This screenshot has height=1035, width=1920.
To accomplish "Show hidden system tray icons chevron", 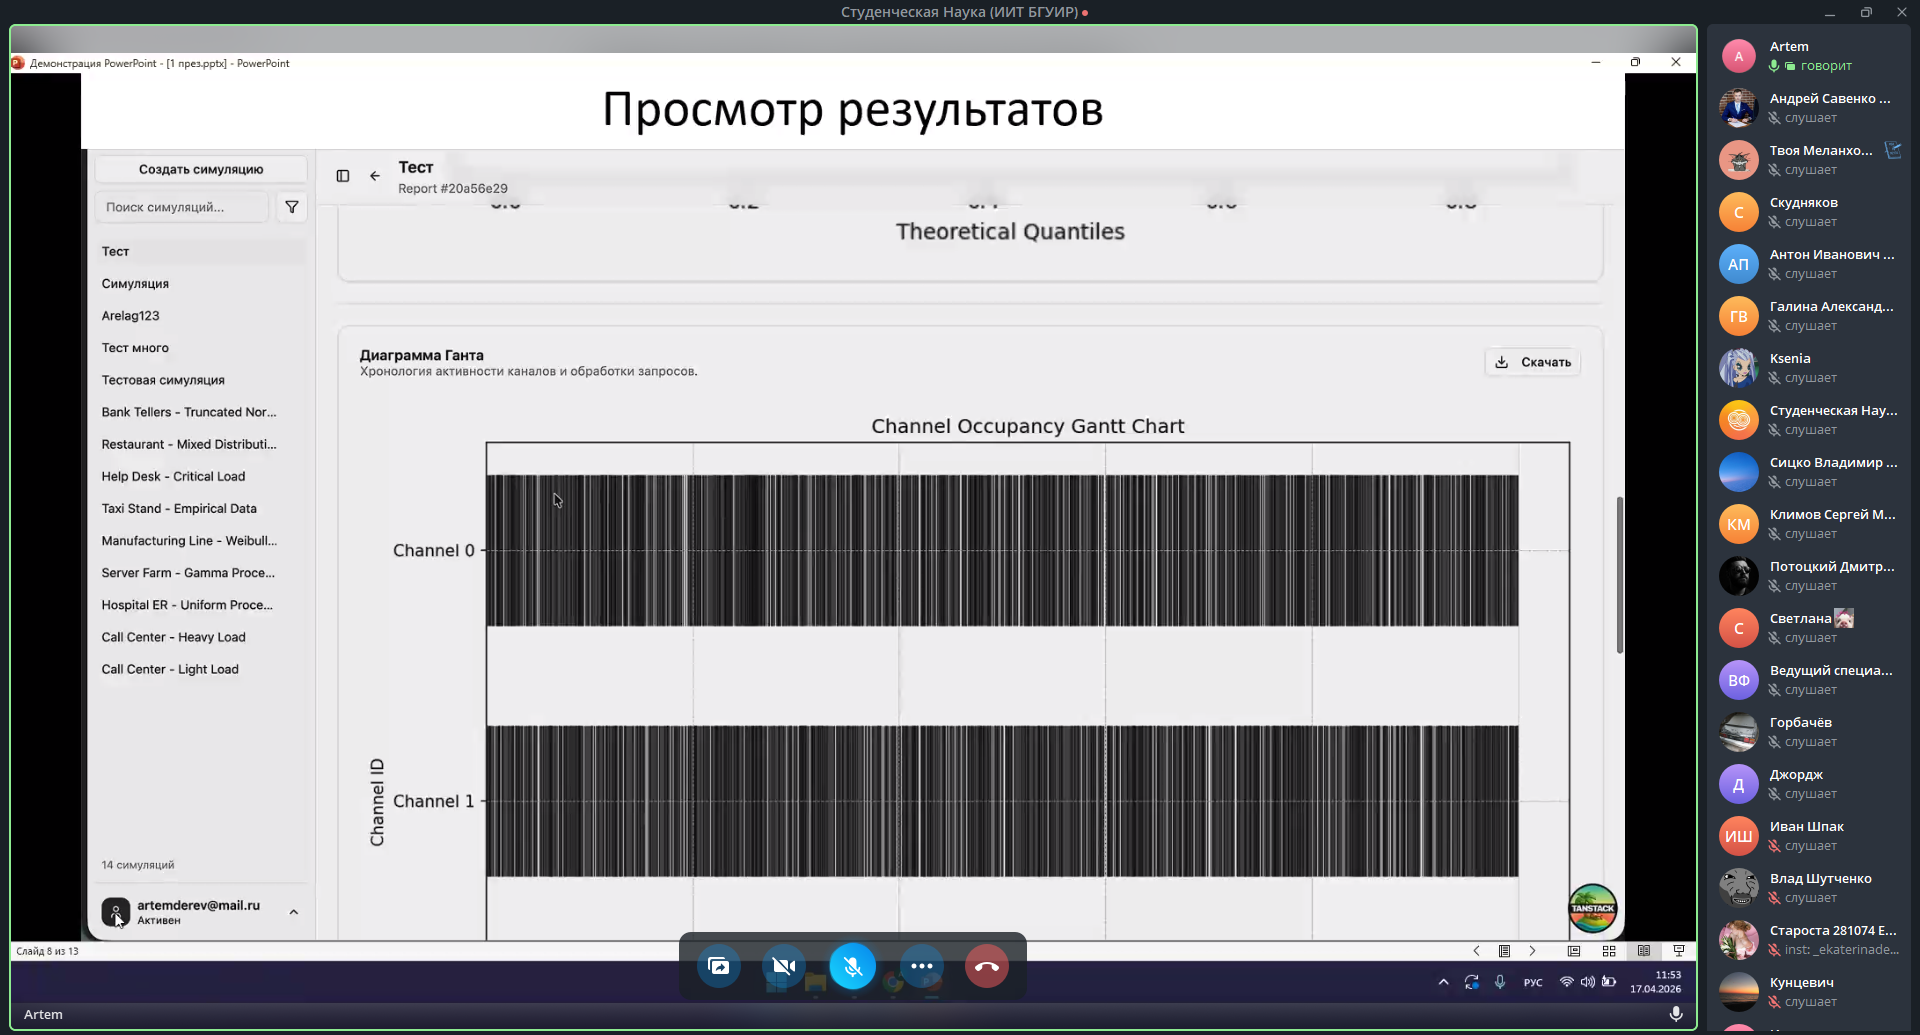I will (1443, 982).
